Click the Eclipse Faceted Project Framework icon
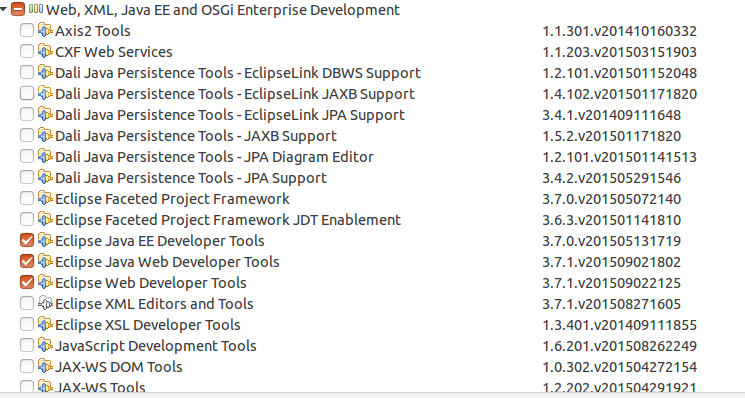The image size is (745, 398). (45, 198)
